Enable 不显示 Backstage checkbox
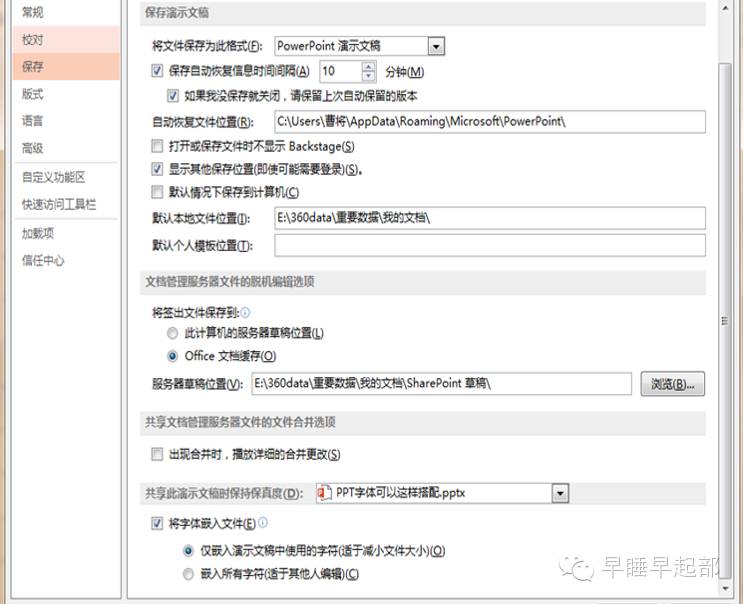The width and height of the screenshot is (743, 604). (x=157, y=146)
